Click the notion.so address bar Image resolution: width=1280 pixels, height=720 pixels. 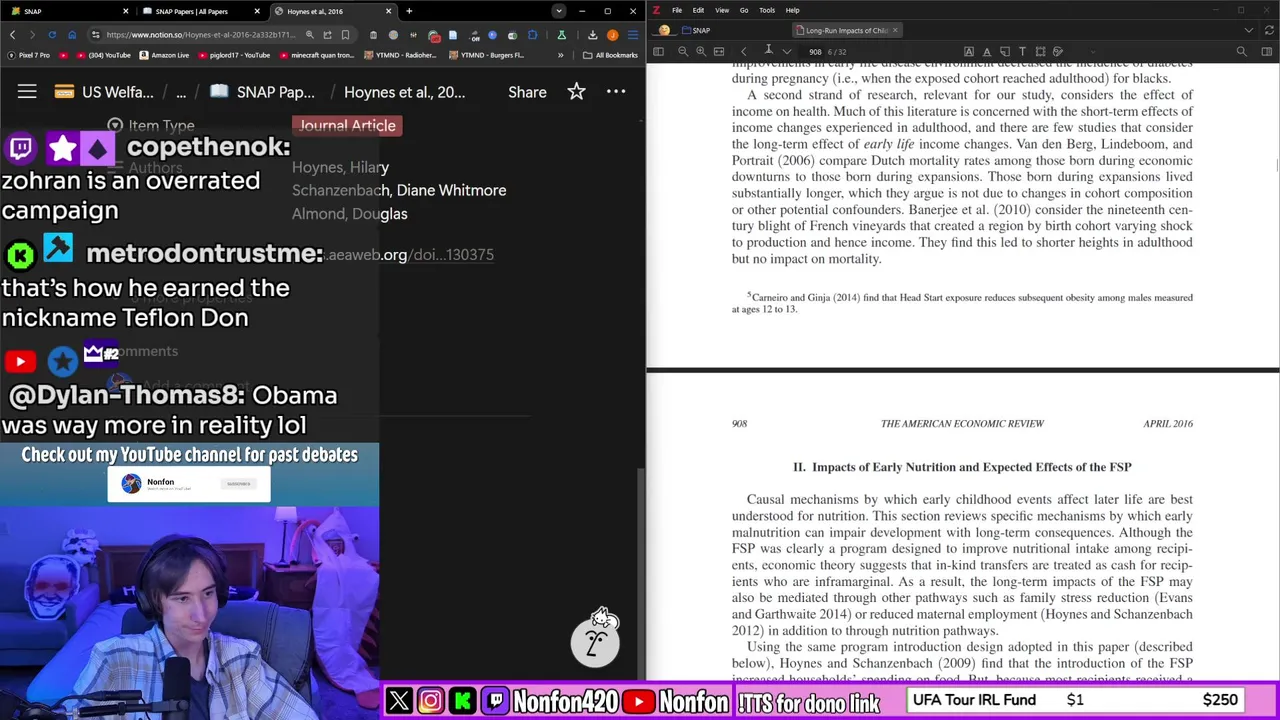pos(200,35)
